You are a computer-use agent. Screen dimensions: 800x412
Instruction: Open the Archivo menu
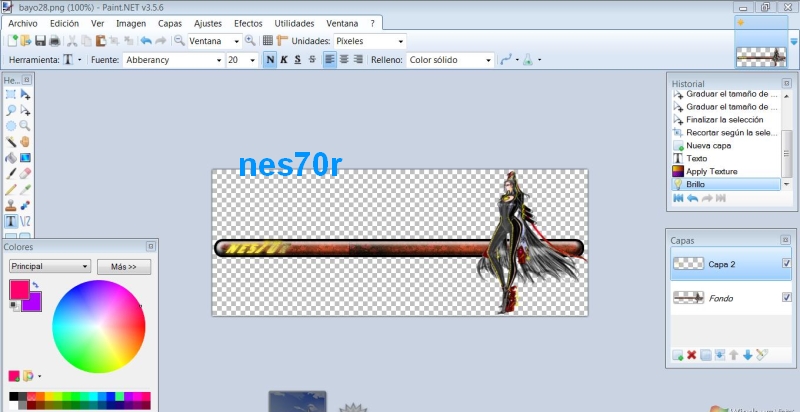[23, 23]
